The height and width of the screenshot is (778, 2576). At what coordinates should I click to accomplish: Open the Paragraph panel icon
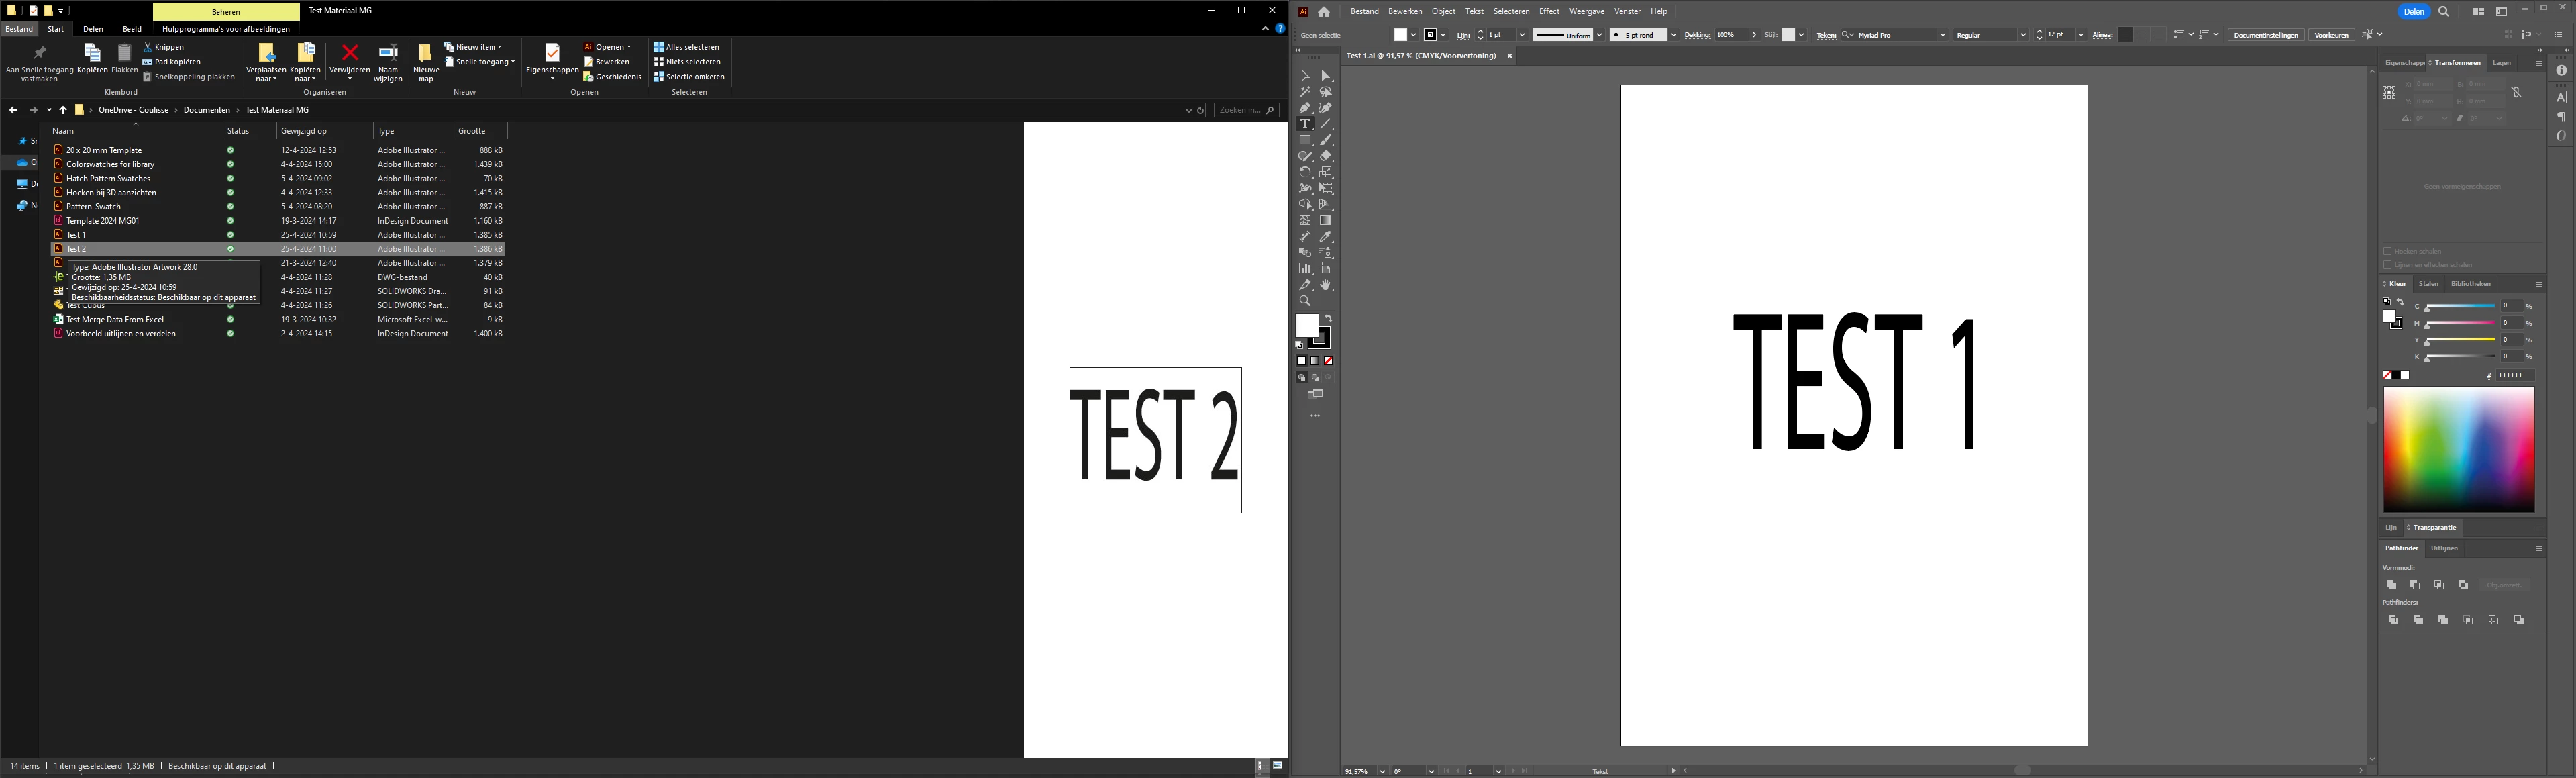click(2561, 117)
